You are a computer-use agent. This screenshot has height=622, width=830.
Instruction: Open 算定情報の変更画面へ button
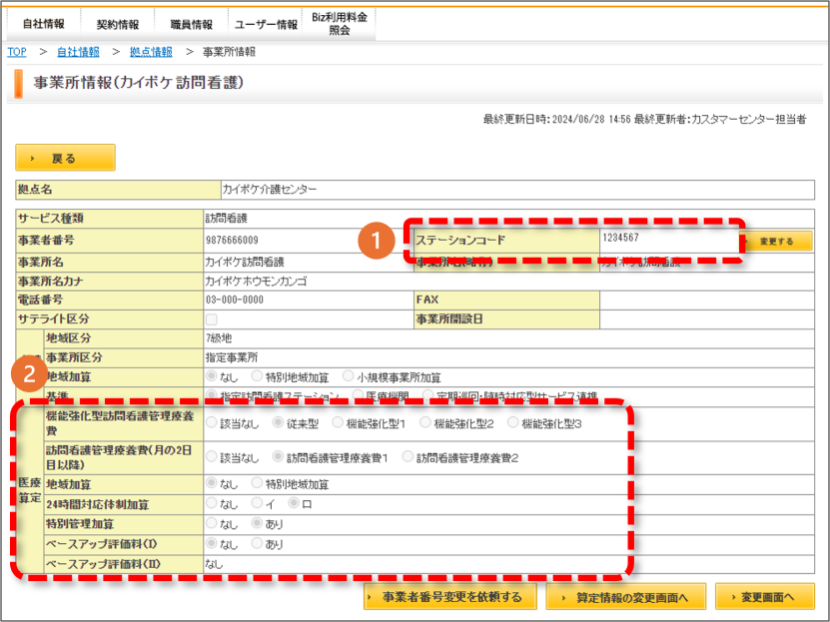(626, 597)
